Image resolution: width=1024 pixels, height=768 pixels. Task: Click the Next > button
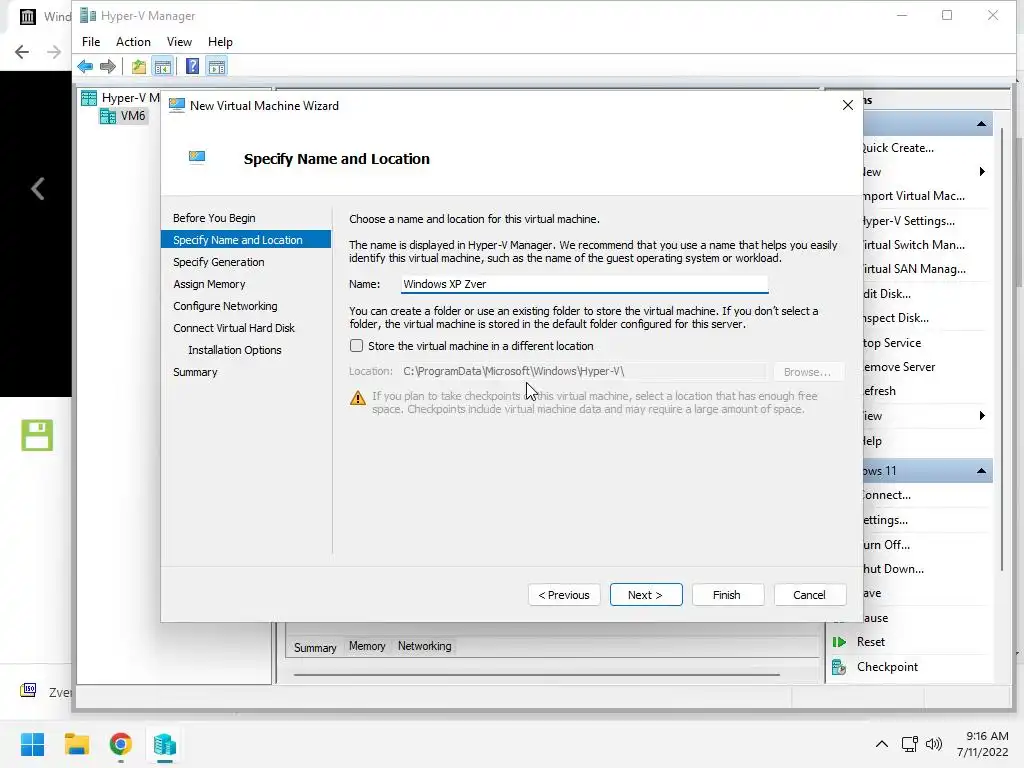point(646,595)
